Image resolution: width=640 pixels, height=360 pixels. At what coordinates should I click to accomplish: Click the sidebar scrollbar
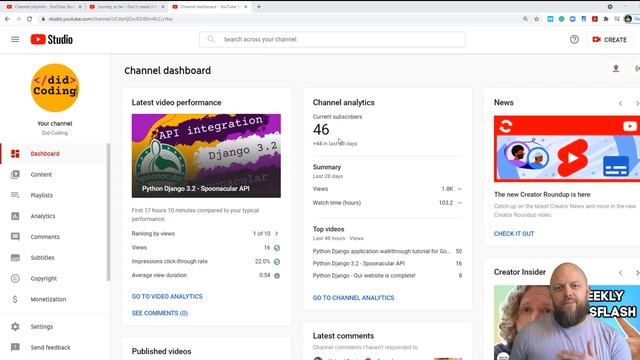pyautogui.click(x=109, y=212)
